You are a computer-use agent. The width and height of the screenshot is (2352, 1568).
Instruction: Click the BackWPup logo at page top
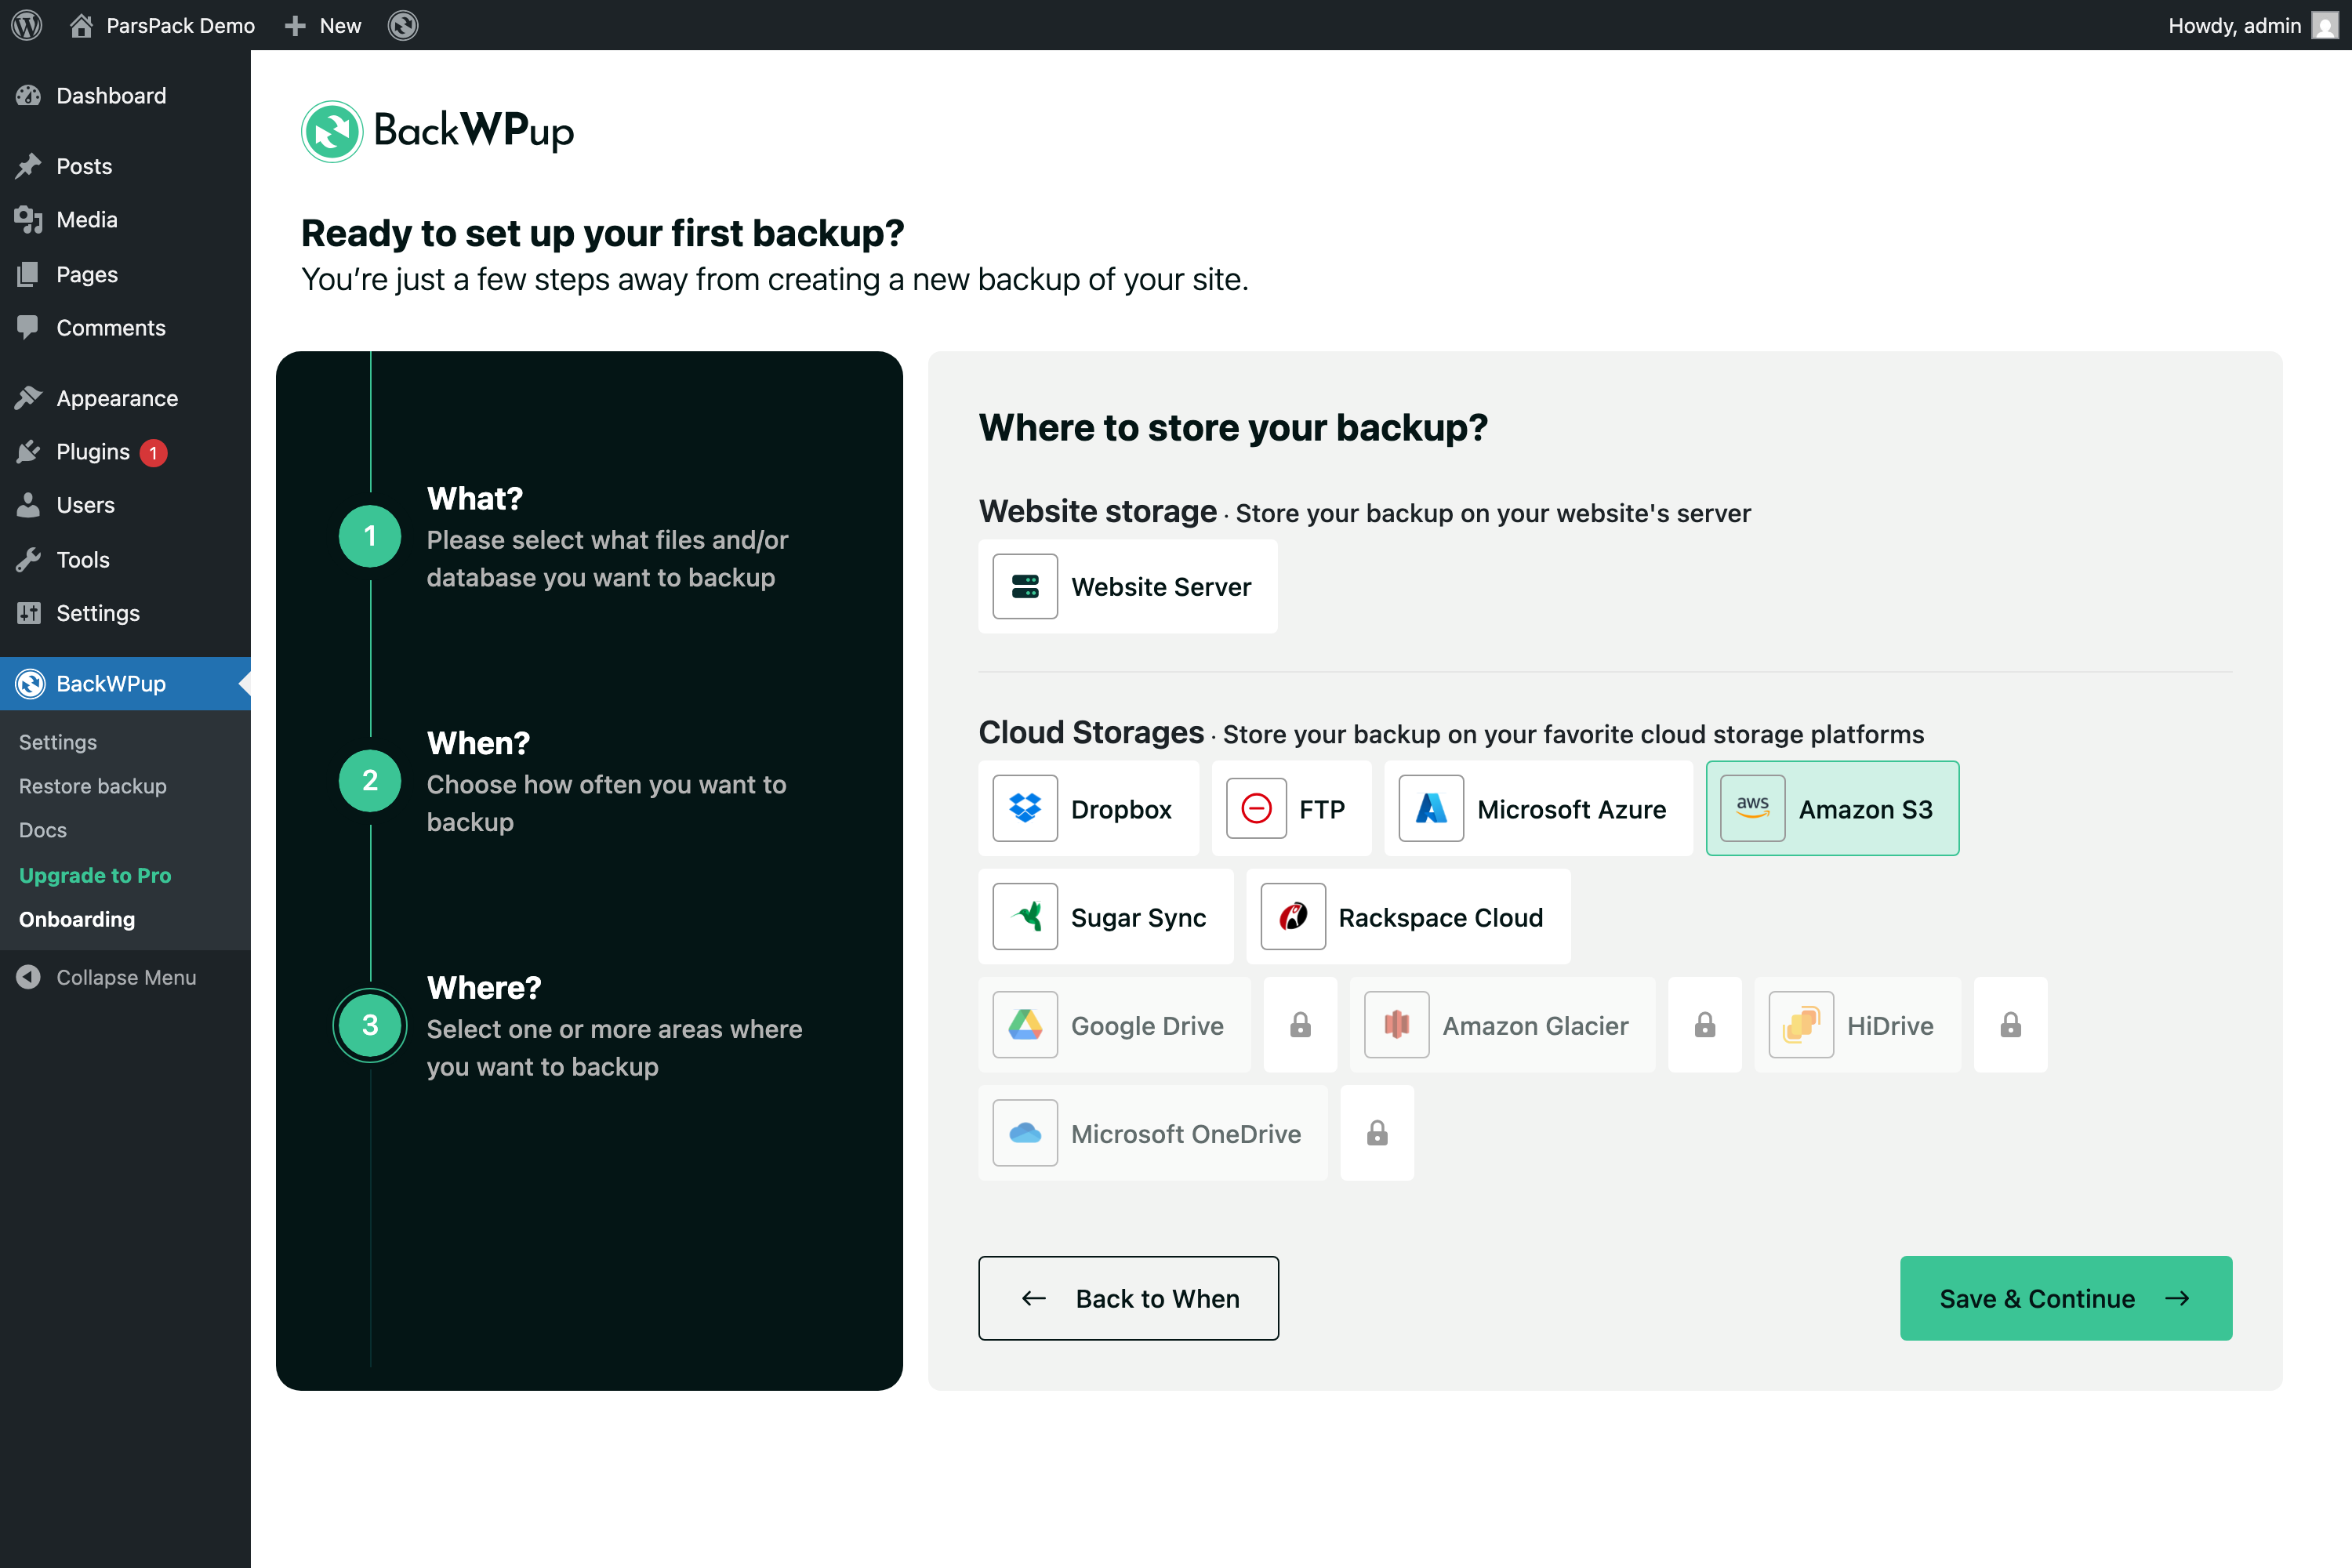(437, 131)
